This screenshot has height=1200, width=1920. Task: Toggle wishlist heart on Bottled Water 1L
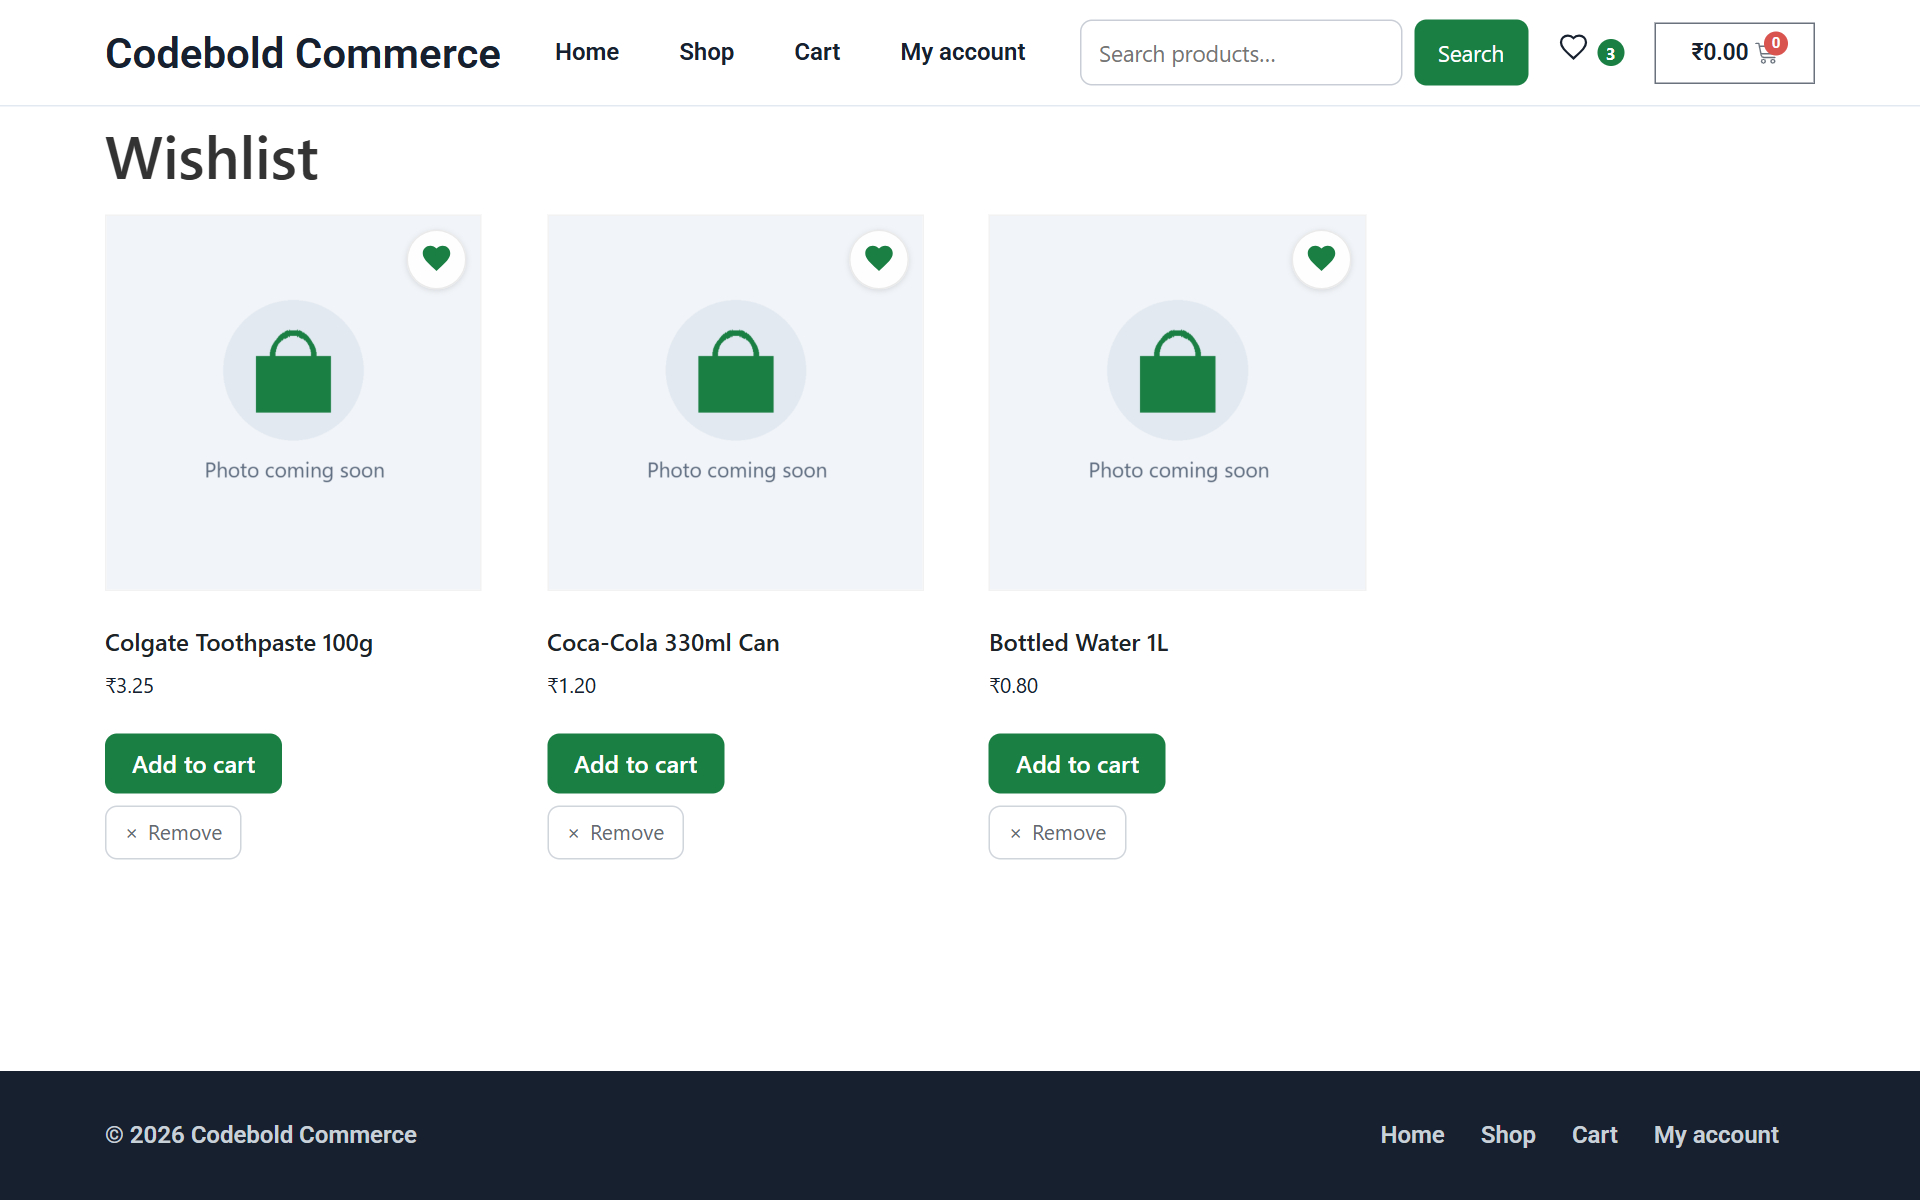(x=1321, y=259)
